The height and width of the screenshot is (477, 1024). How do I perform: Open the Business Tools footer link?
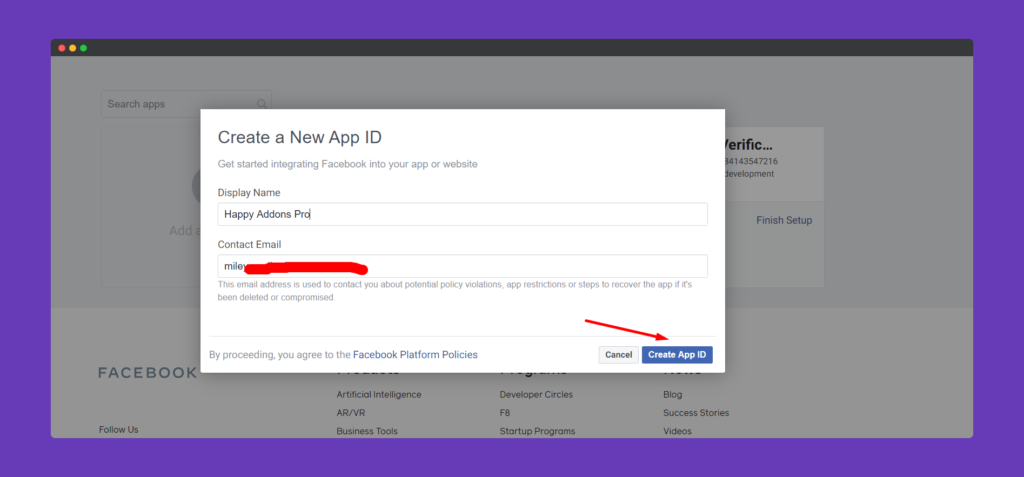tap(367, 431)
